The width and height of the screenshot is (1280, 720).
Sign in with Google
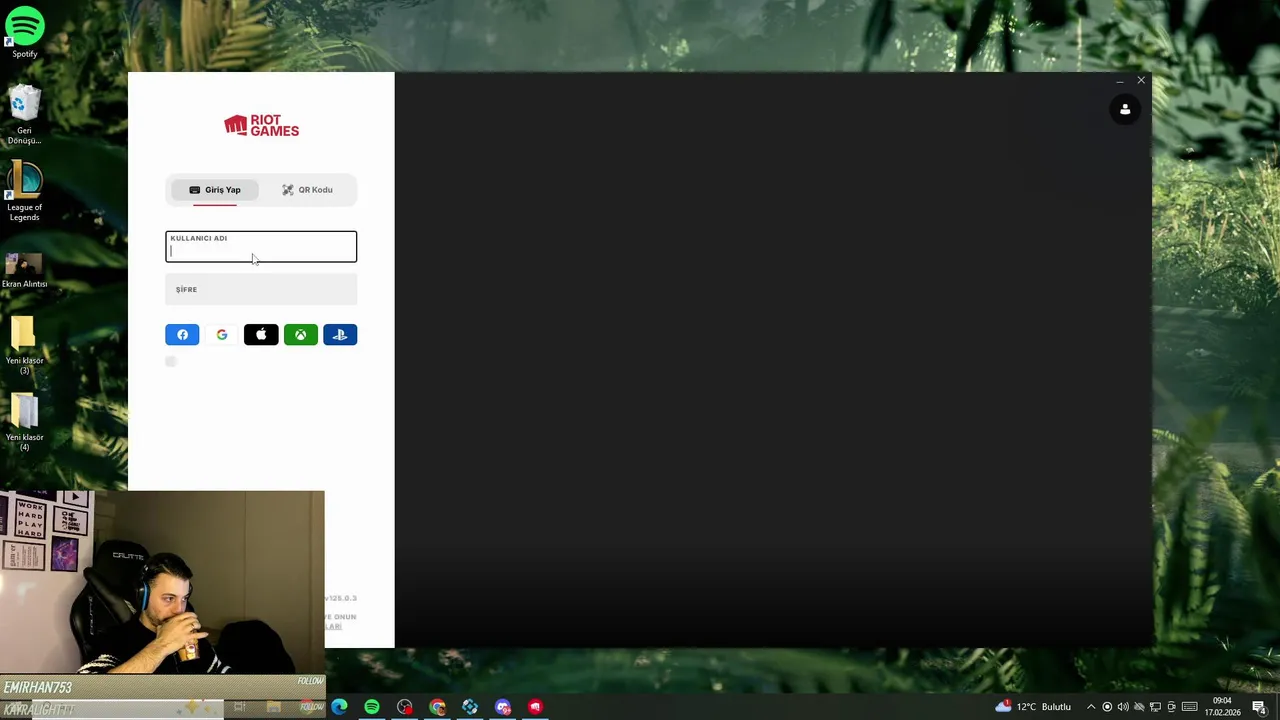(222, 335)
